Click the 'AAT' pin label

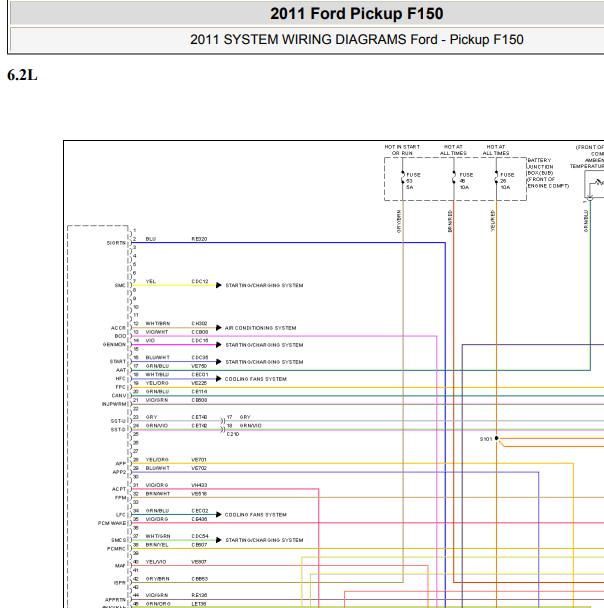click(121, 370)
